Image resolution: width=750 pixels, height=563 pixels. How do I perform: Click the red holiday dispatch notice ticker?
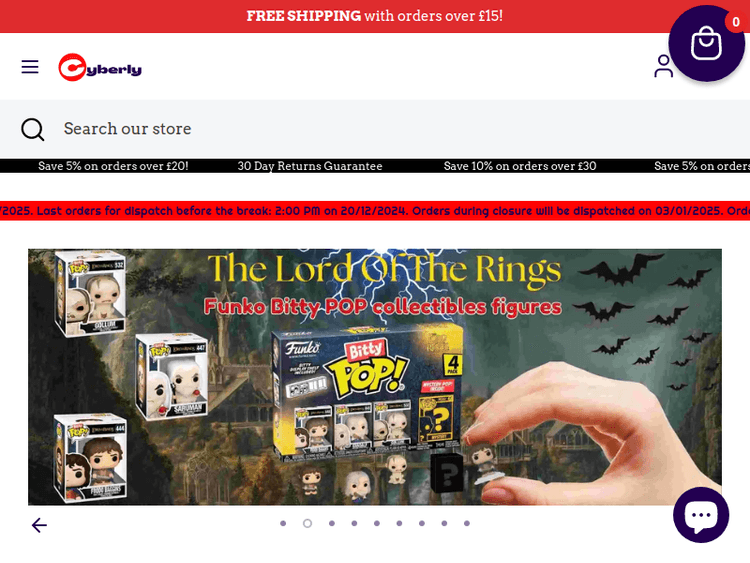[x=375, y=211]
